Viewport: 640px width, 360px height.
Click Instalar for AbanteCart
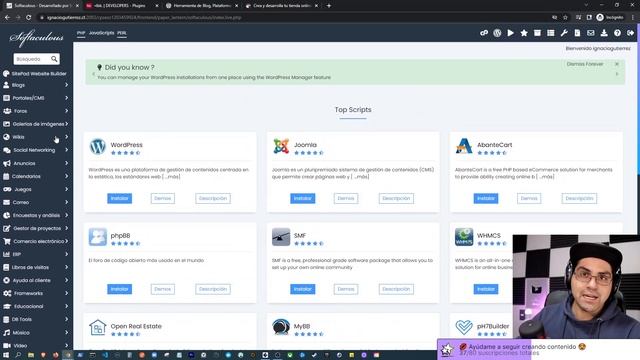pyautogui.click(x=486, y=198)
